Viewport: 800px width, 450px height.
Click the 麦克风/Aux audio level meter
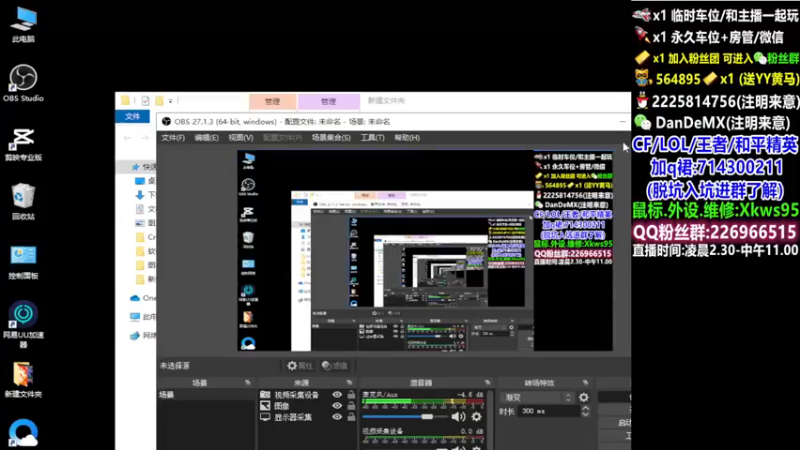(x=423, y=403)
